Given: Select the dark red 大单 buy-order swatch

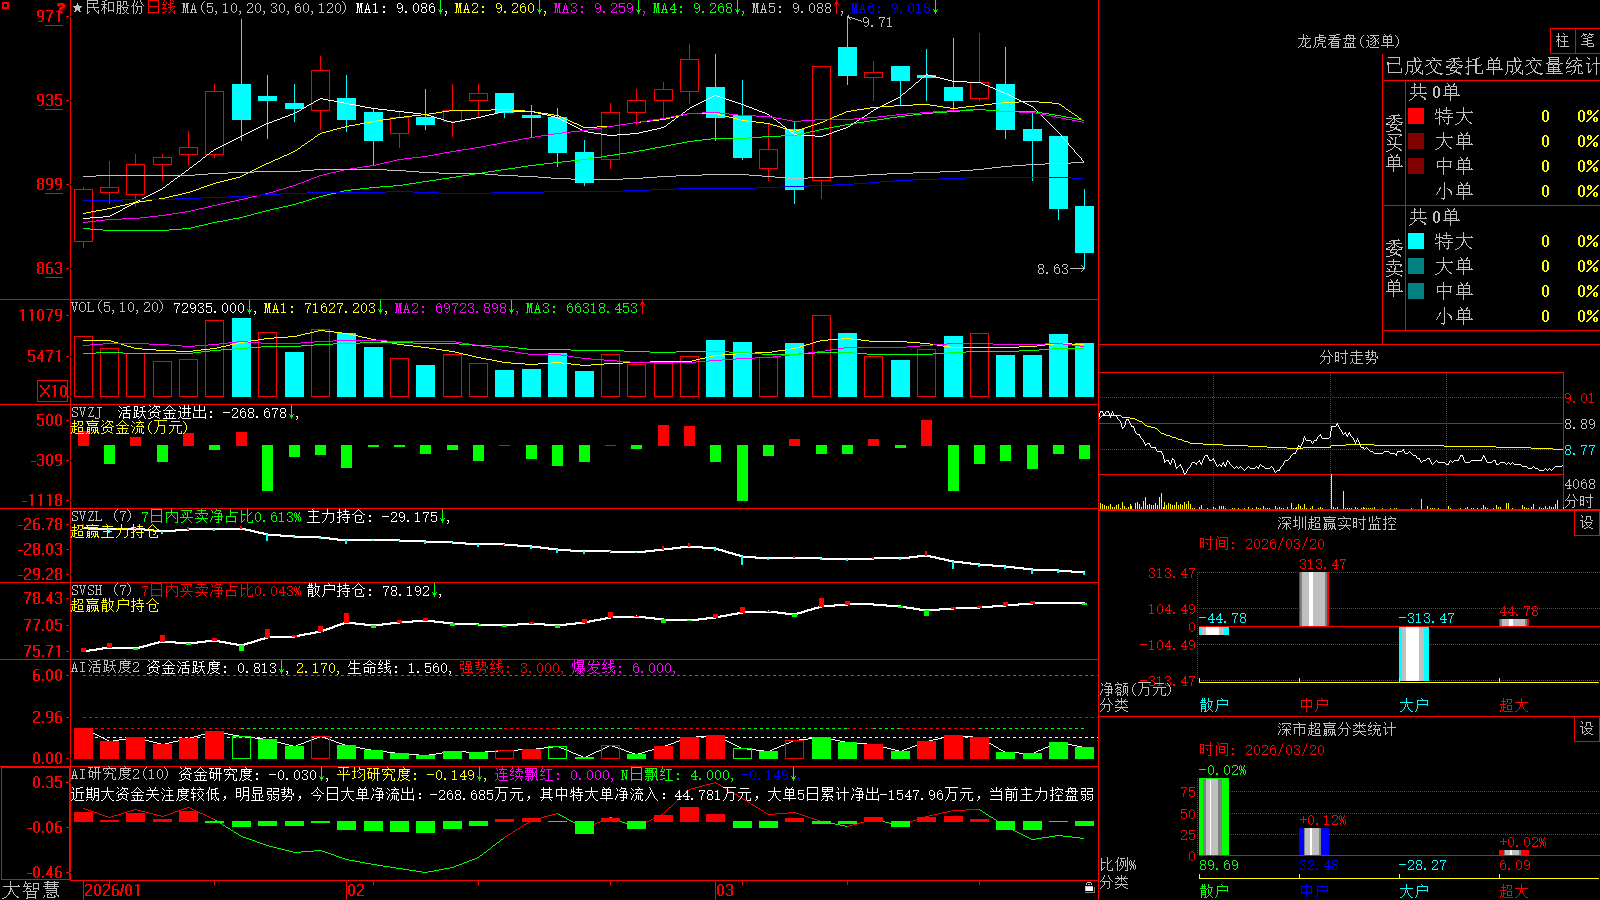Looking at the screenshot, I should point(1416,141).
